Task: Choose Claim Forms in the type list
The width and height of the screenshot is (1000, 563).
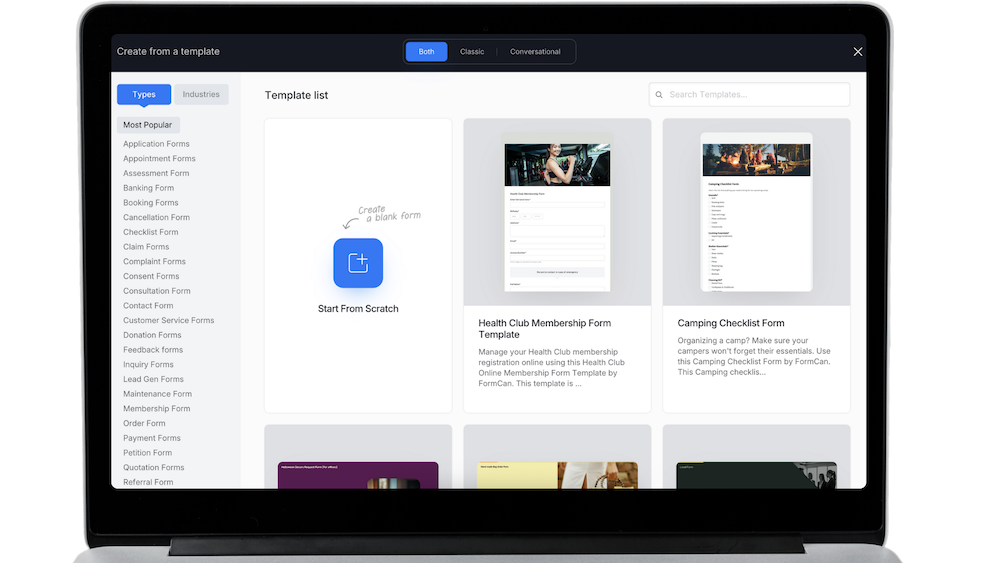Action: 146,246
